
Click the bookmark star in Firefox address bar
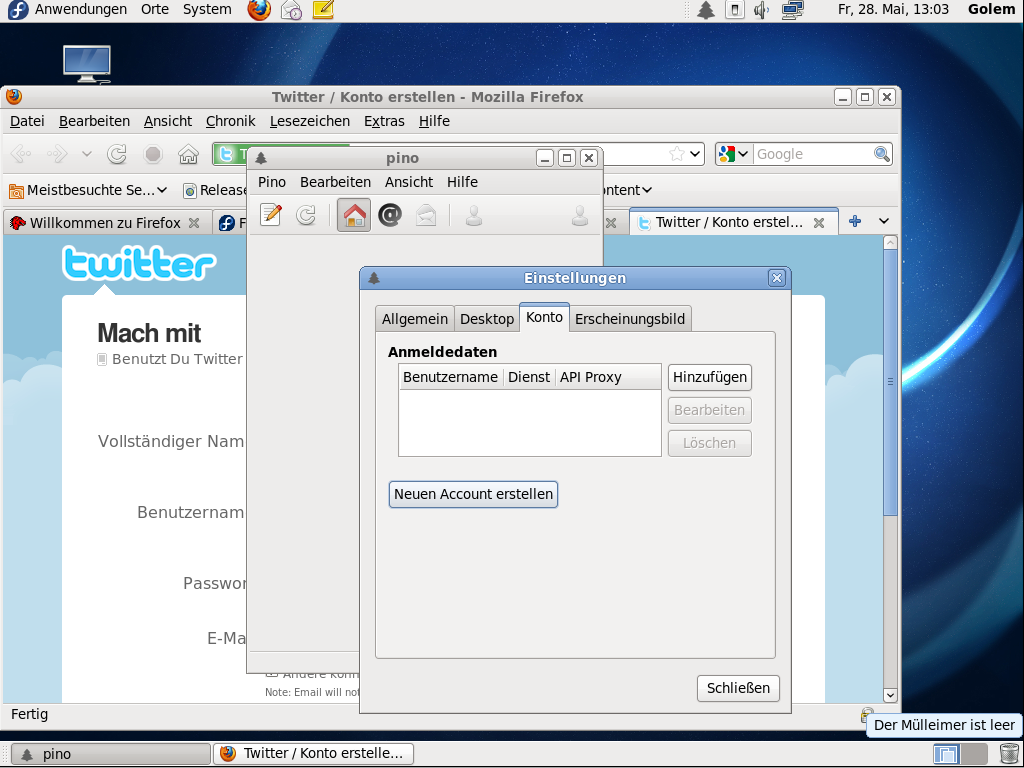coord(677,154)
